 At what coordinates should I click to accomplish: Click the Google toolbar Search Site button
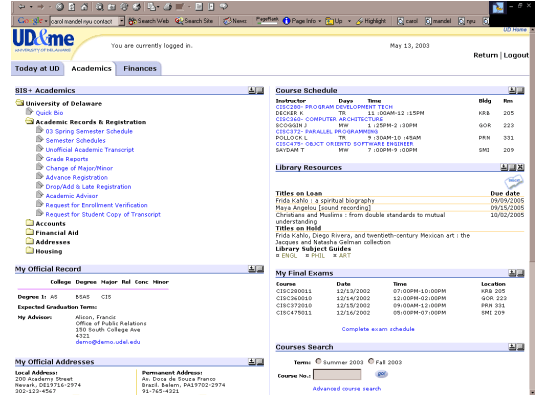point(194,21)
